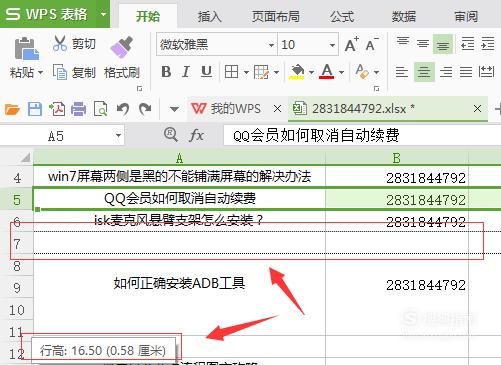The height and width of the screenshot is (365, 501).
Task: Apply yellow fill color bucket
Action: (297, 72)
